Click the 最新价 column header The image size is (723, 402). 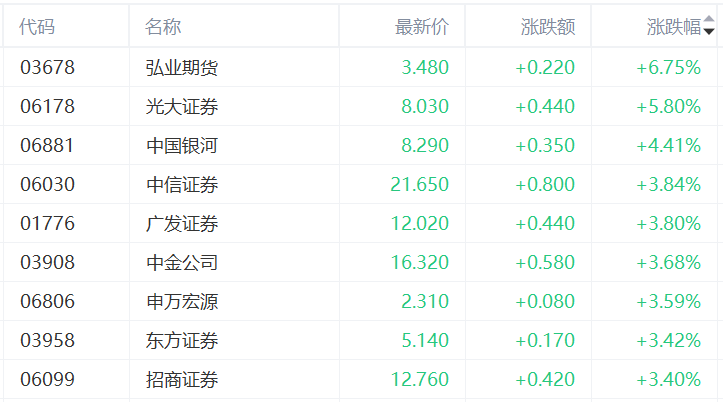point(422,27)
